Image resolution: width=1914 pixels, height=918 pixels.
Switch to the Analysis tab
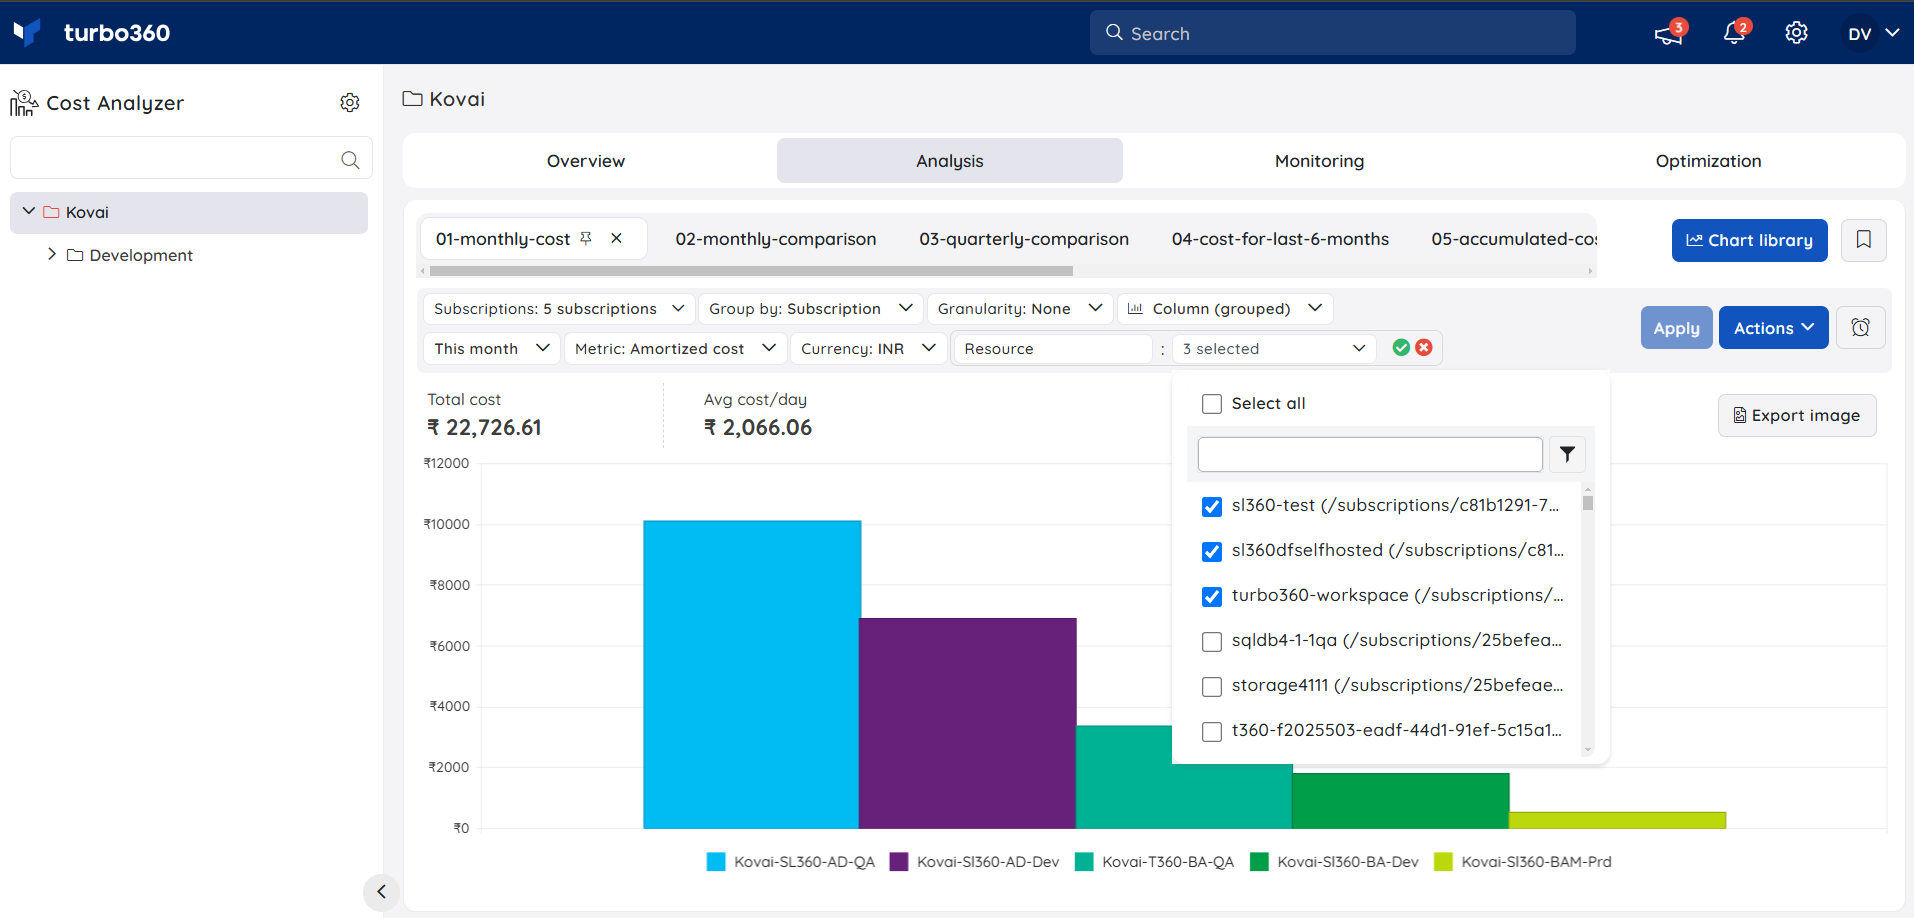950,161
